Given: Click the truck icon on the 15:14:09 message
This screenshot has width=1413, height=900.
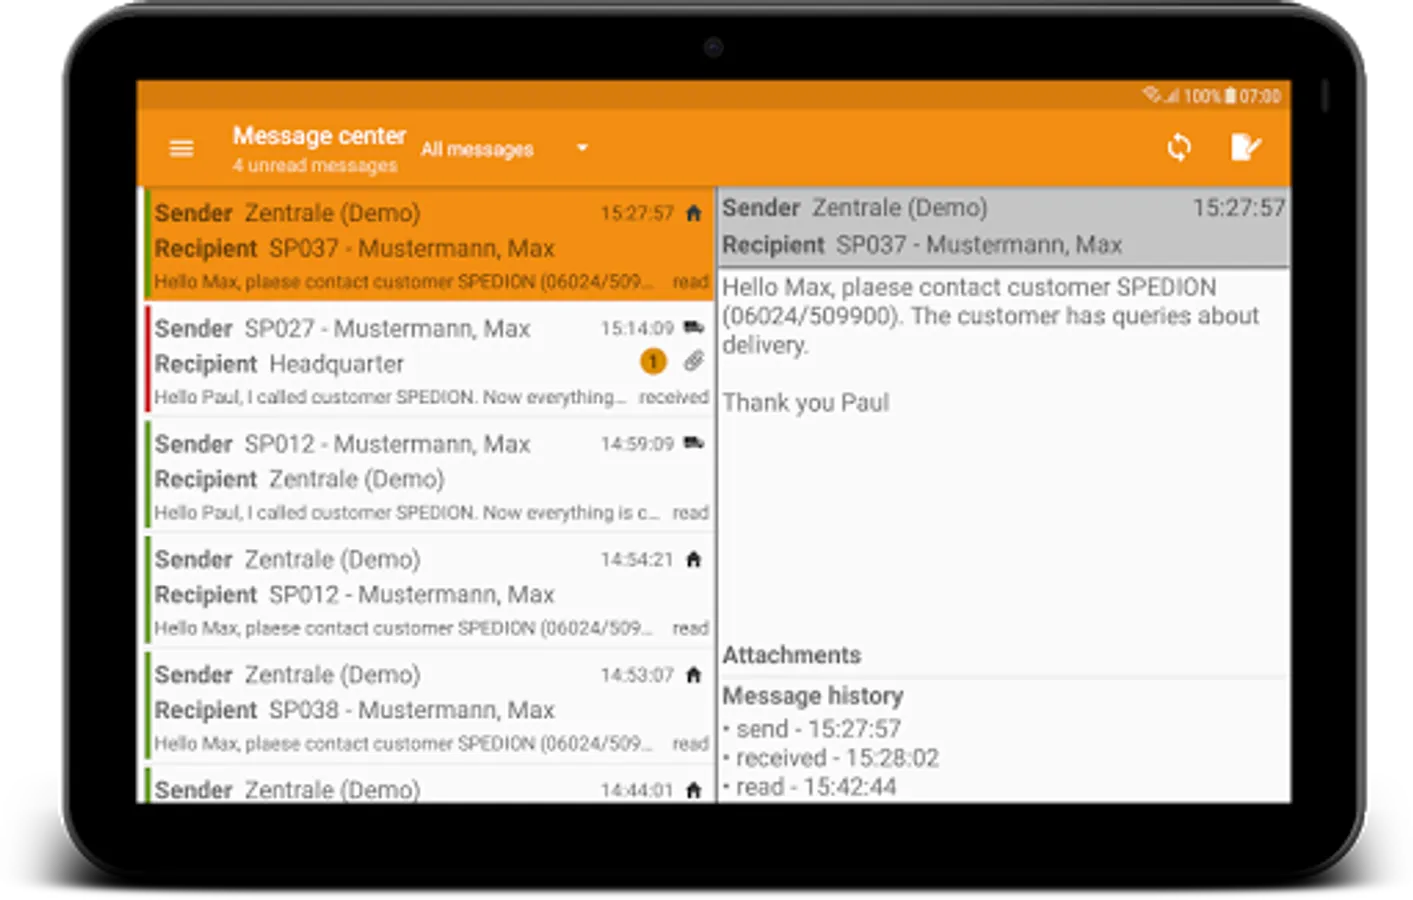Looking at the screenshot, I should 693,327.
